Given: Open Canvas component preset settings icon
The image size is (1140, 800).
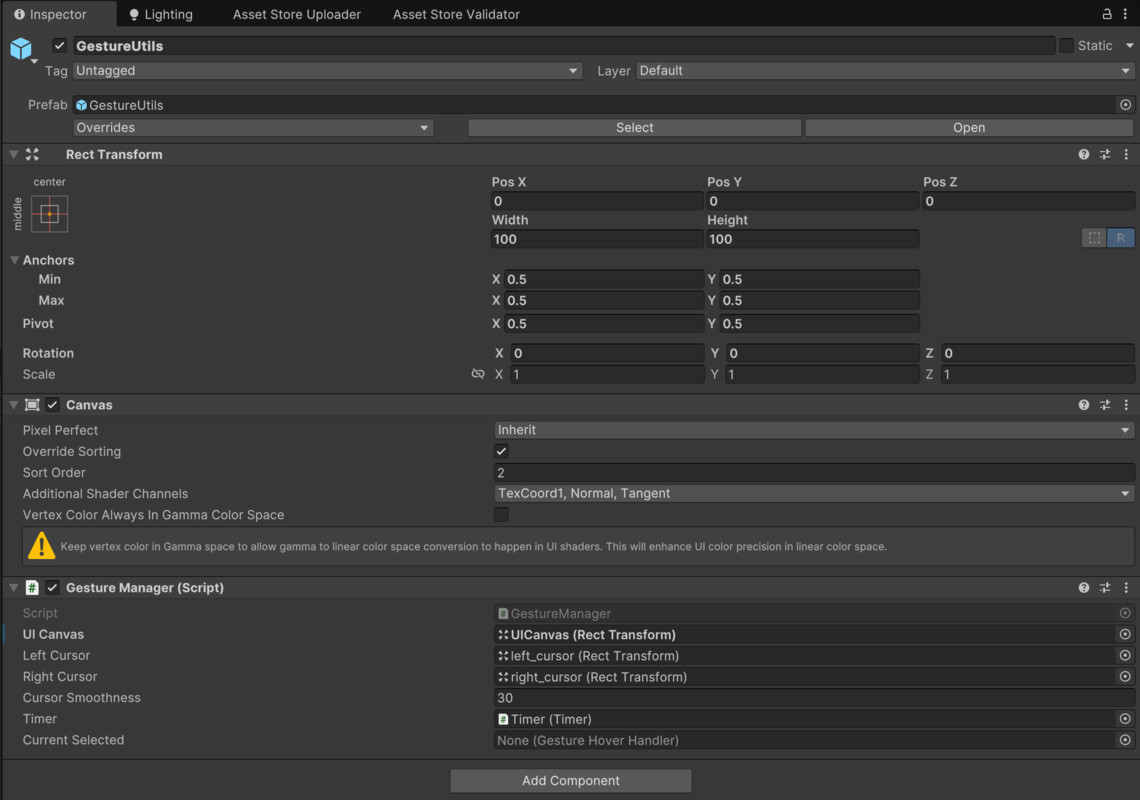Looking at the screenshot, I should [x=1105, y=405].
